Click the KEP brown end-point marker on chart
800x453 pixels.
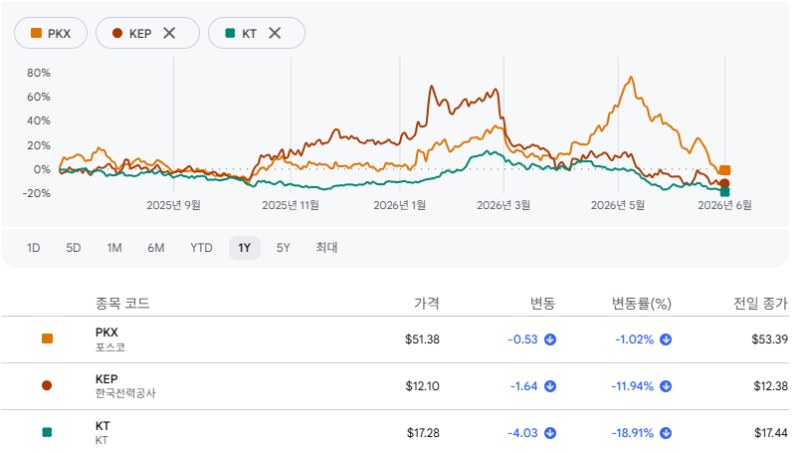click(724, 184)
